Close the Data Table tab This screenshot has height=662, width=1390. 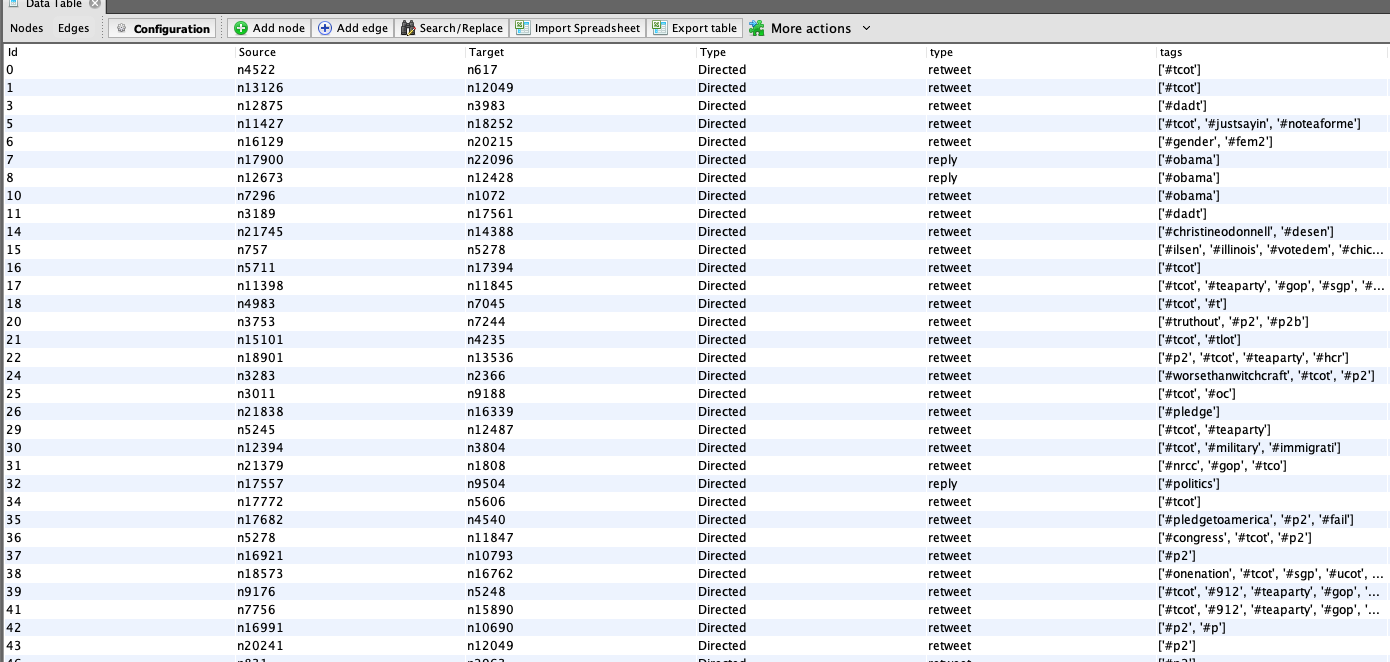[95, 4]
